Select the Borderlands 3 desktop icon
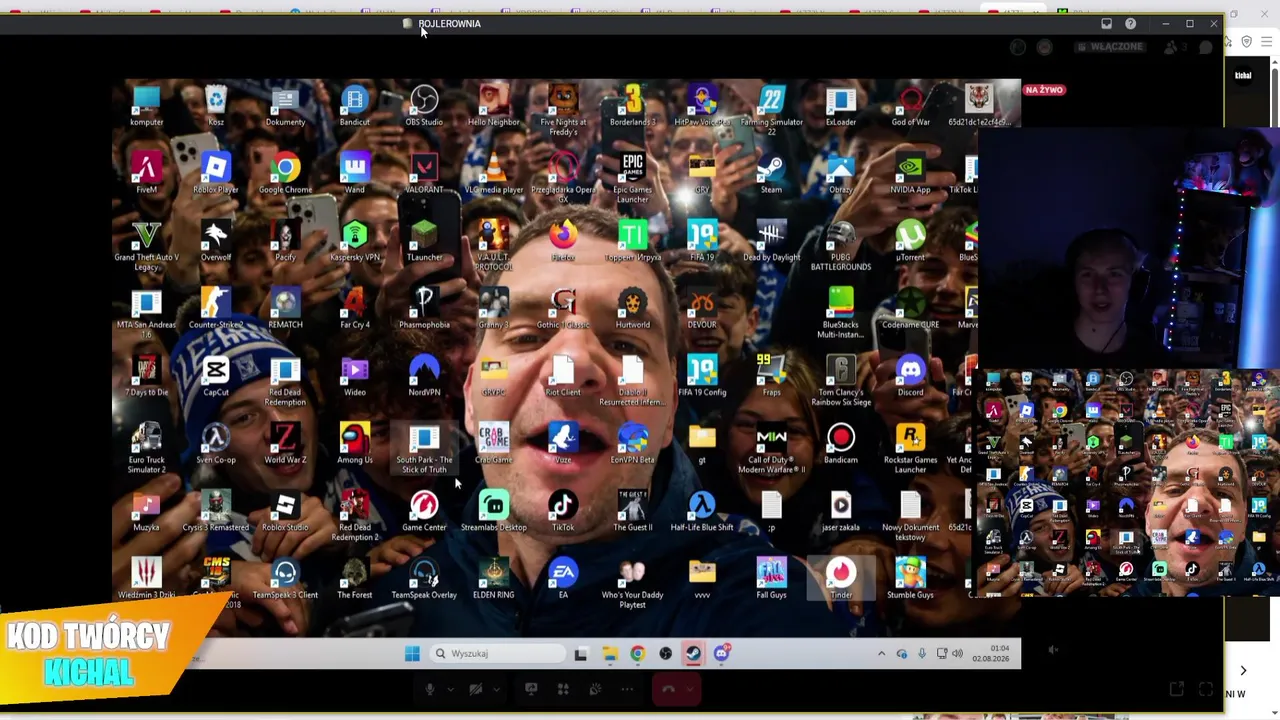The width and height of the screenshot is (1280, 720). click(x=632, y=106)
